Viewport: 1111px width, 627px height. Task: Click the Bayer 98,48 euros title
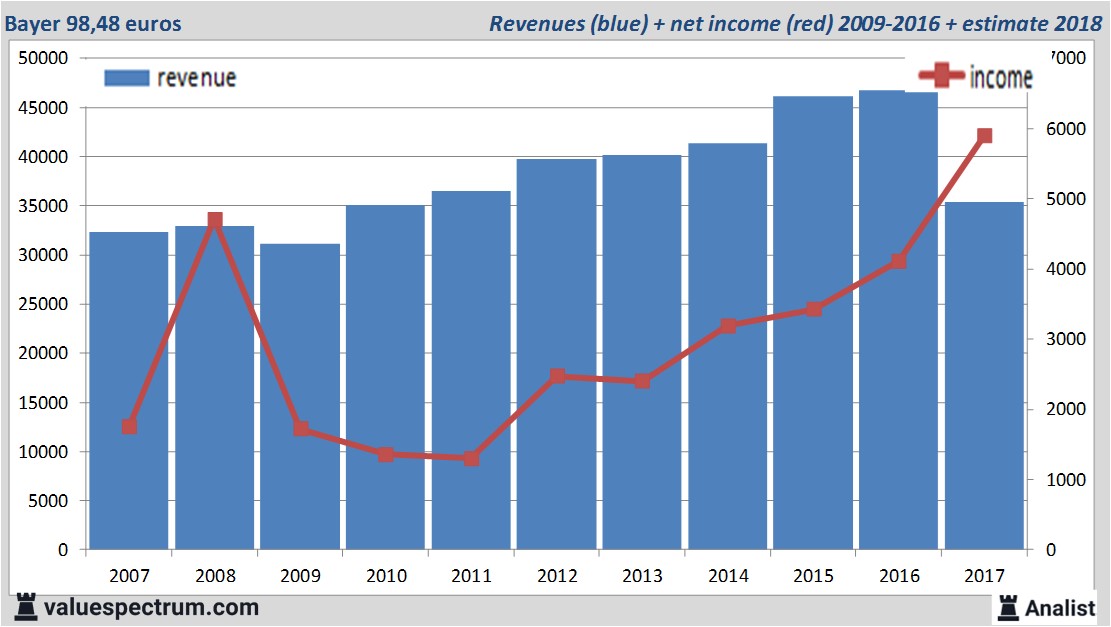click(93, 23)
